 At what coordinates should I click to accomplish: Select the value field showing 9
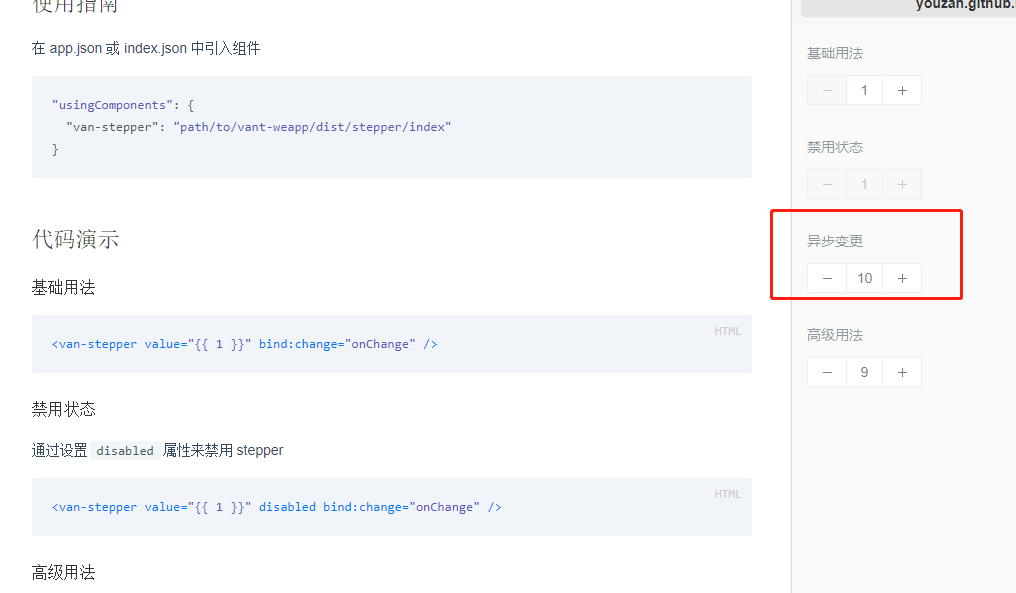(x=864, y=371)
